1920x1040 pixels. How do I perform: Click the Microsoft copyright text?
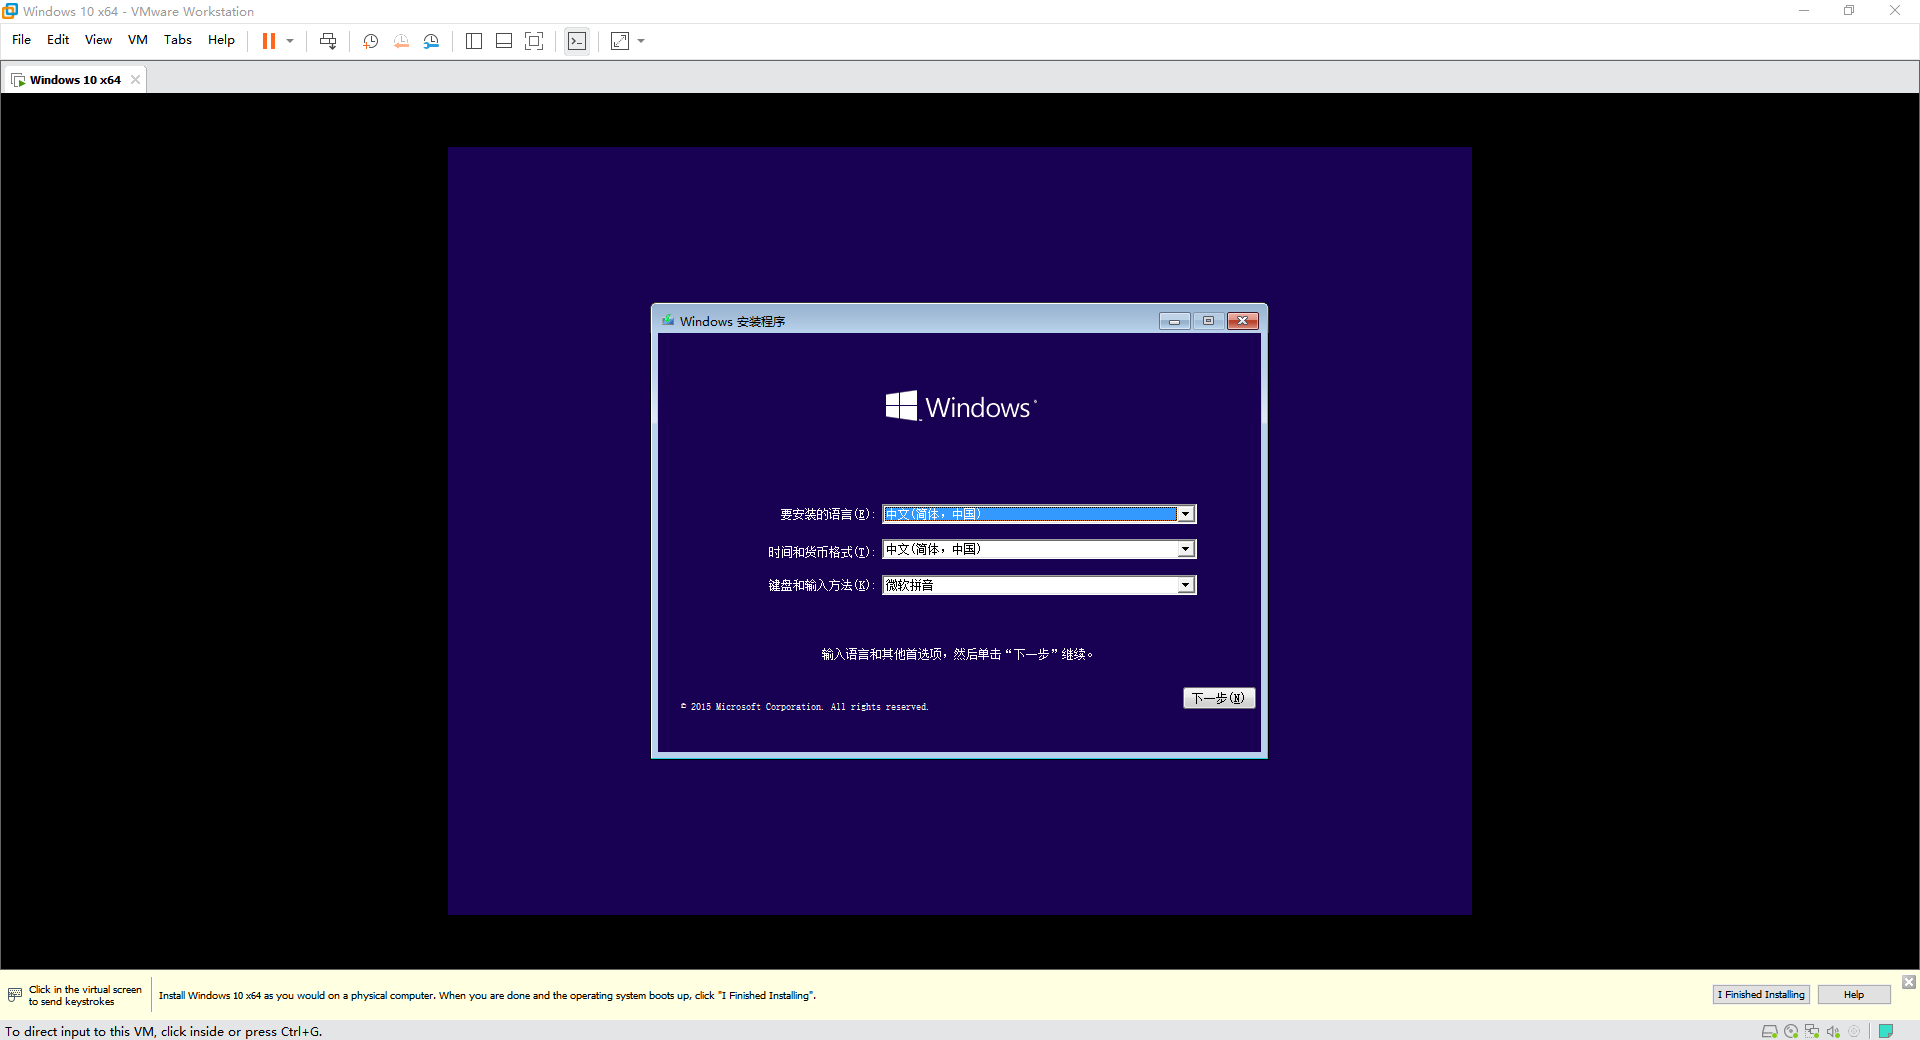tap(805, 707)
